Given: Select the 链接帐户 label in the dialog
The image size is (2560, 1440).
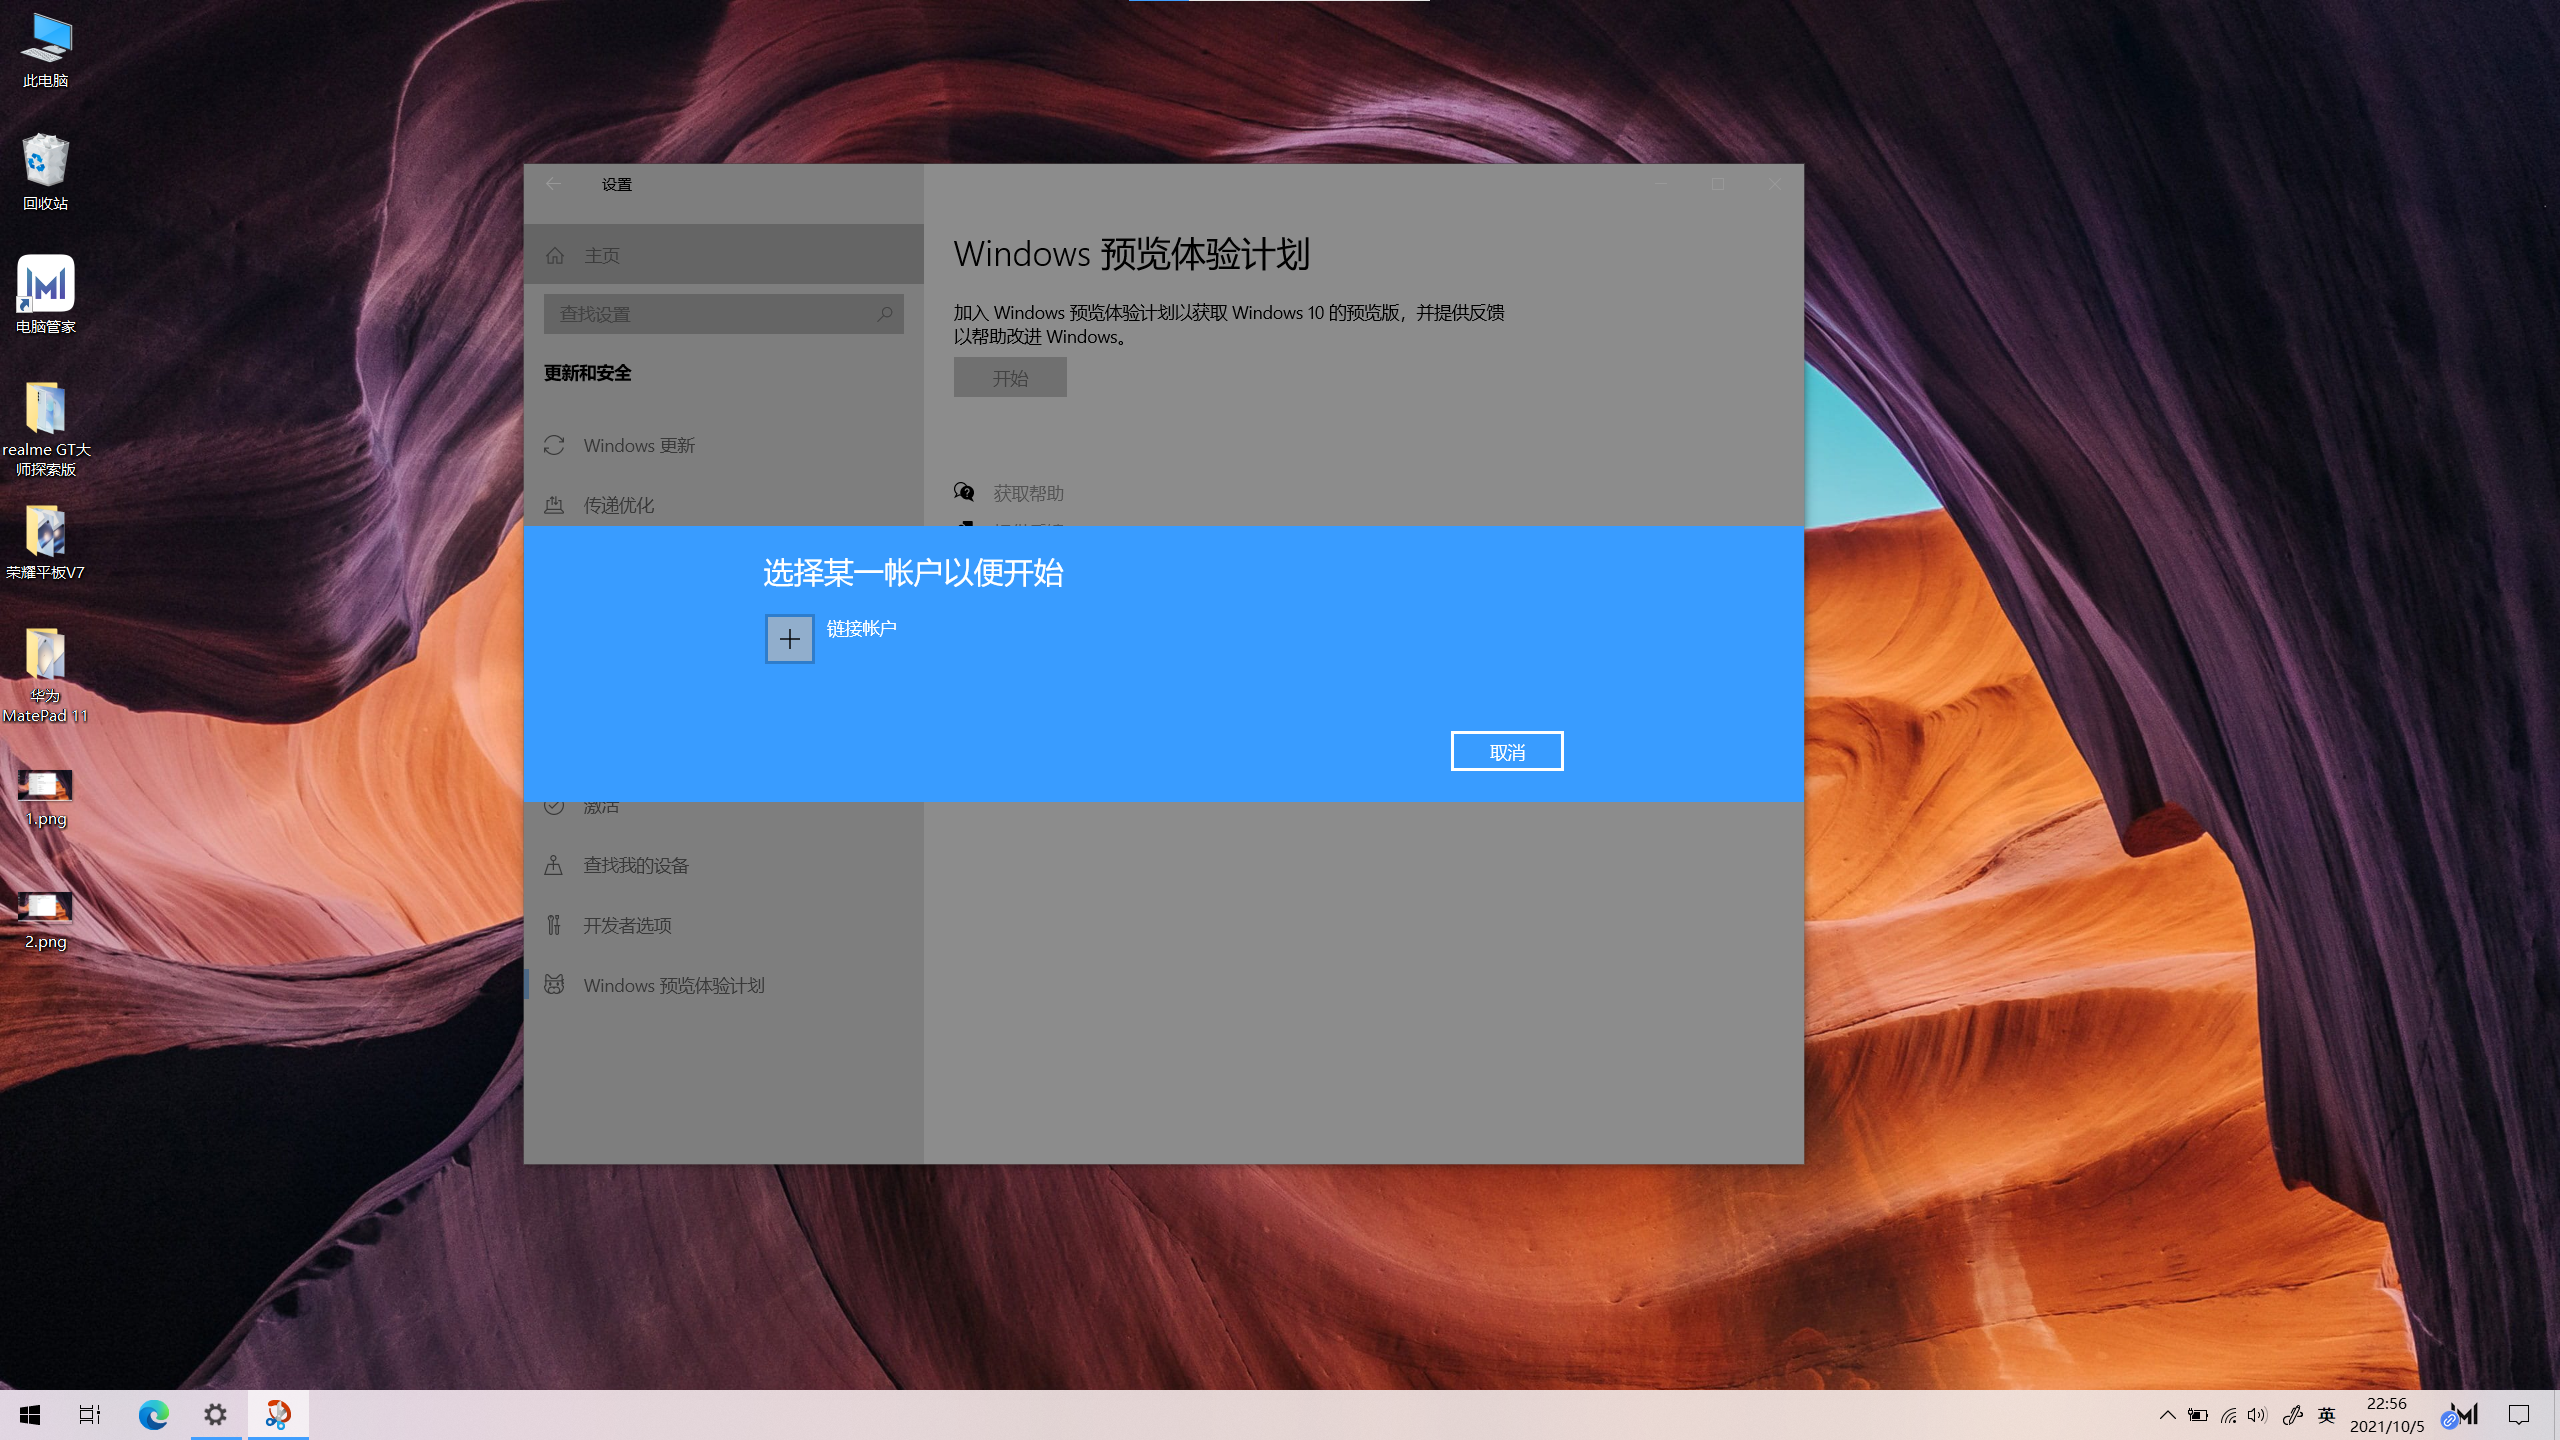Looking at the screenshot, I should (x=861, y=629).
